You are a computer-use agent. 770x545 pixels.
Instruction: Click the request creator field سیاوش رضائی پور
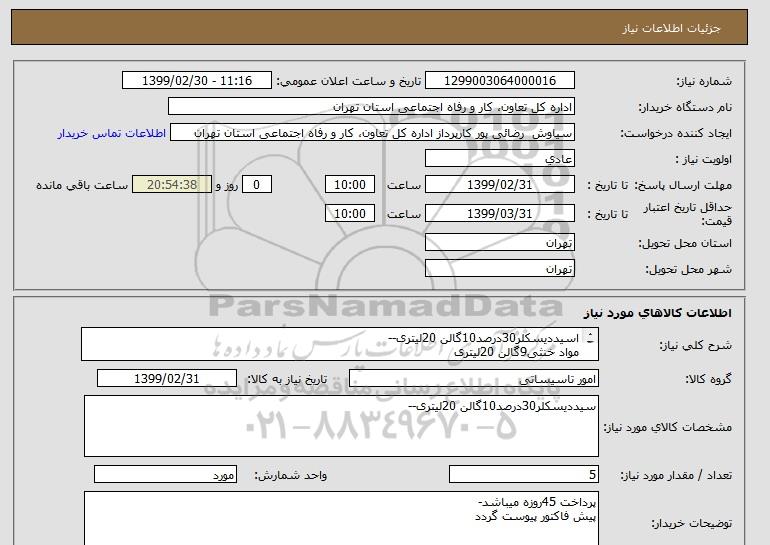372,133
